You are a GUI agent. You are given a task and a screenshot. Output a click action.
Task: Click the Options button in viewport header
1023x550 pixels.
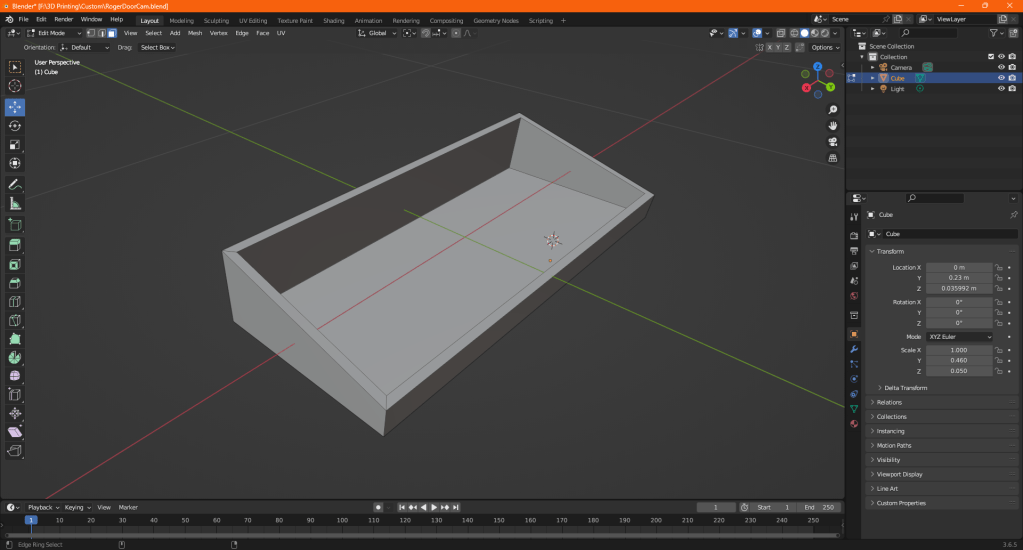tap(824, 47)
